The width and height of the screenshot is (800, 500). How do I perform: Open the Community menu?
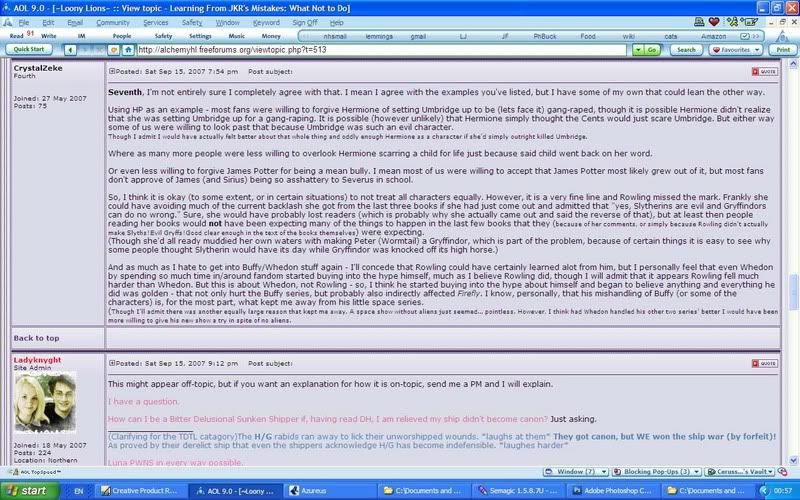111,20
